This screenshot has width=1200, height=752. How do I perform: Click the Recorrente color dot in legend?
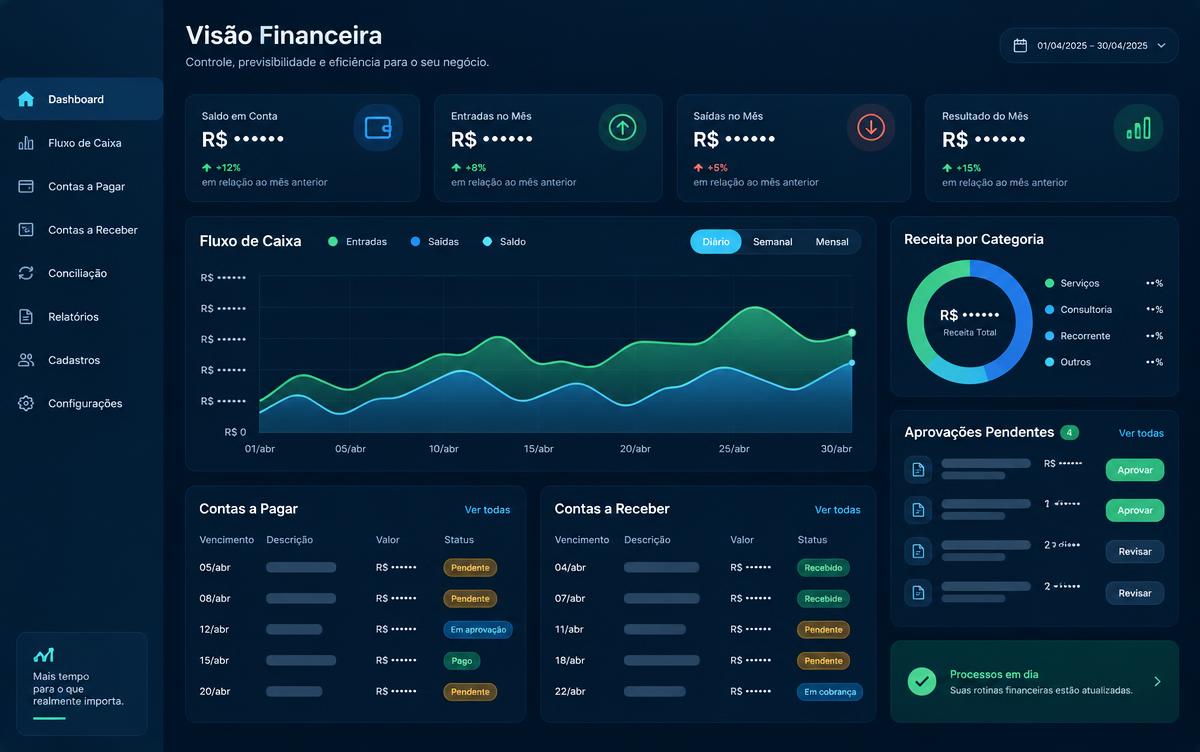[1049, 336]
